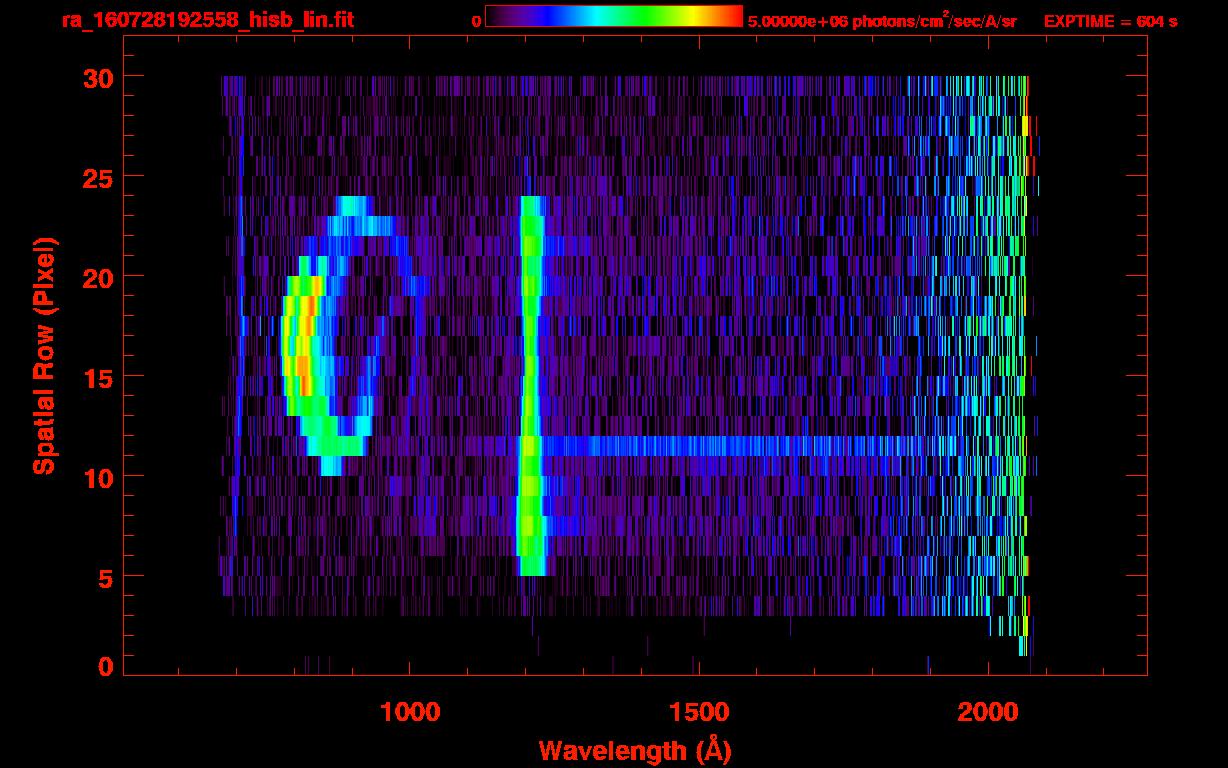Click the EXPTIME = 604 s label

pos(1110,21)
